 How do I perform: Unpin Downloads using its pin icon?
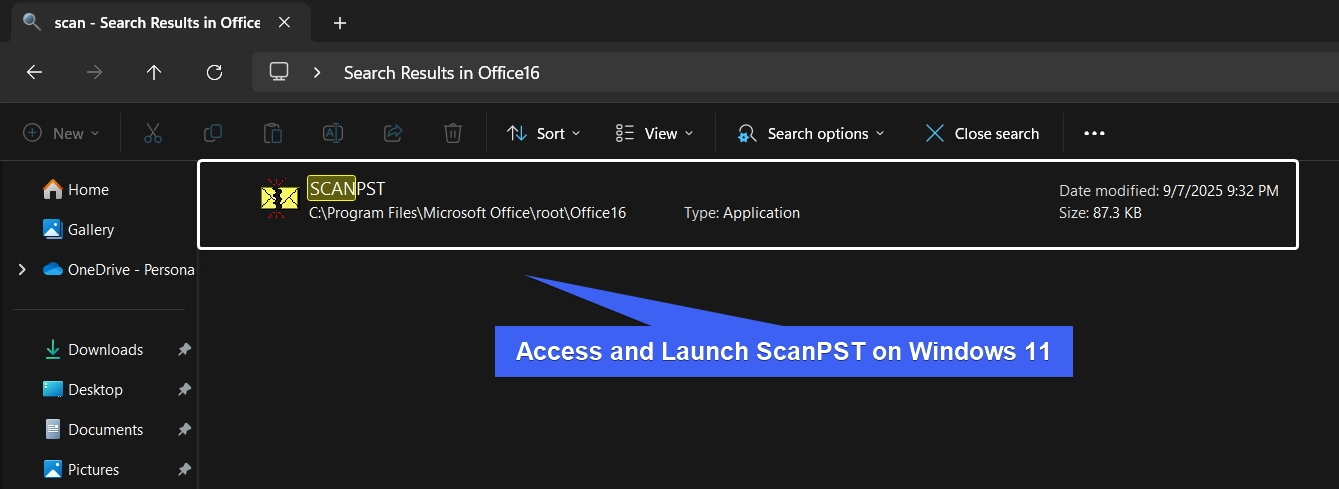(x=184, y=349)
